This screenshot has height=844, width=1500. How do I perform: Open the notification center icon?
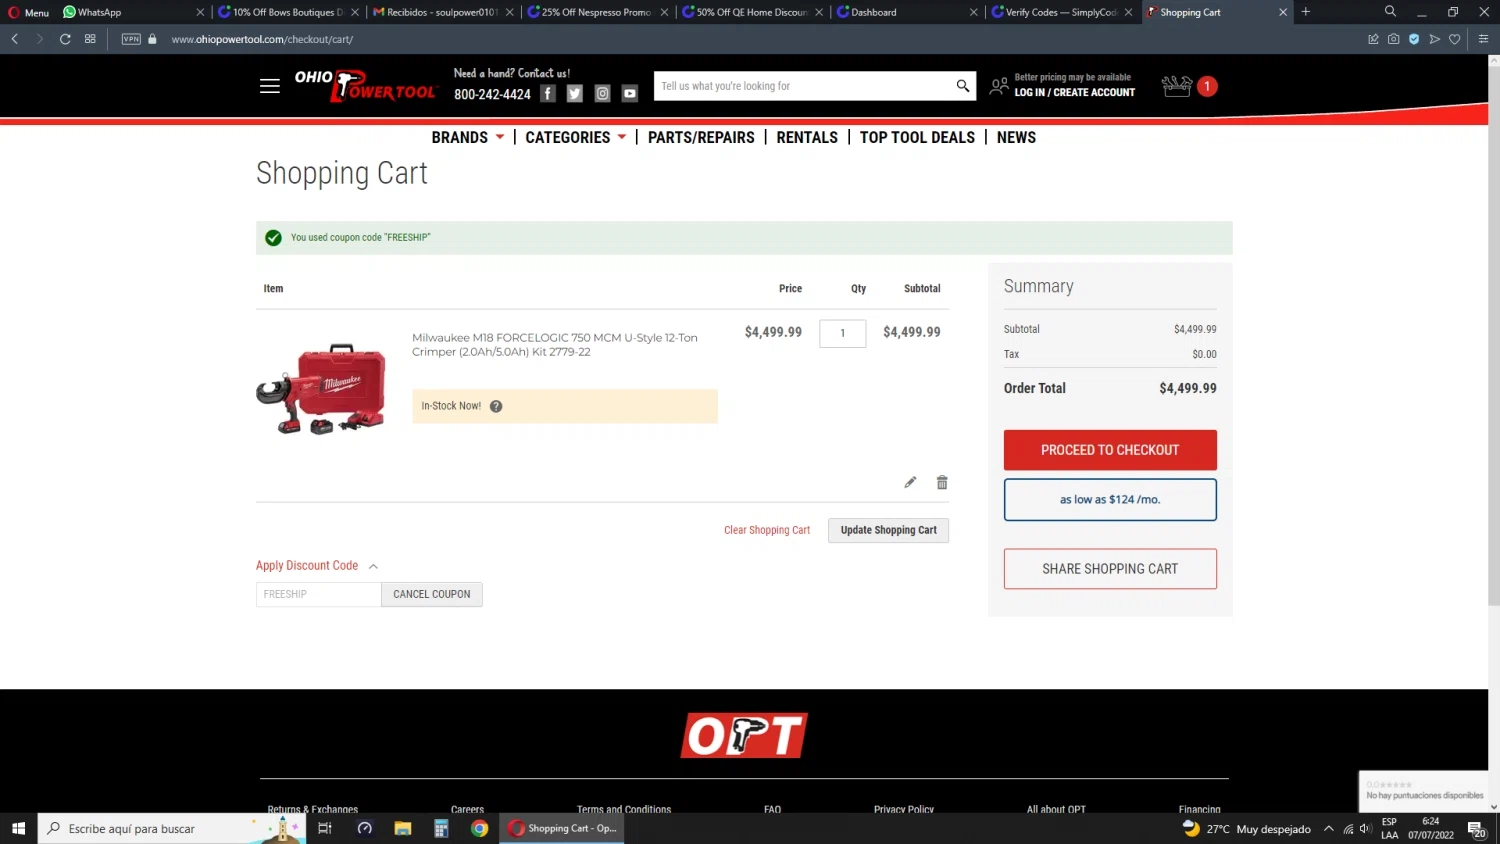pyautogui.click(x=1476, y=828)
